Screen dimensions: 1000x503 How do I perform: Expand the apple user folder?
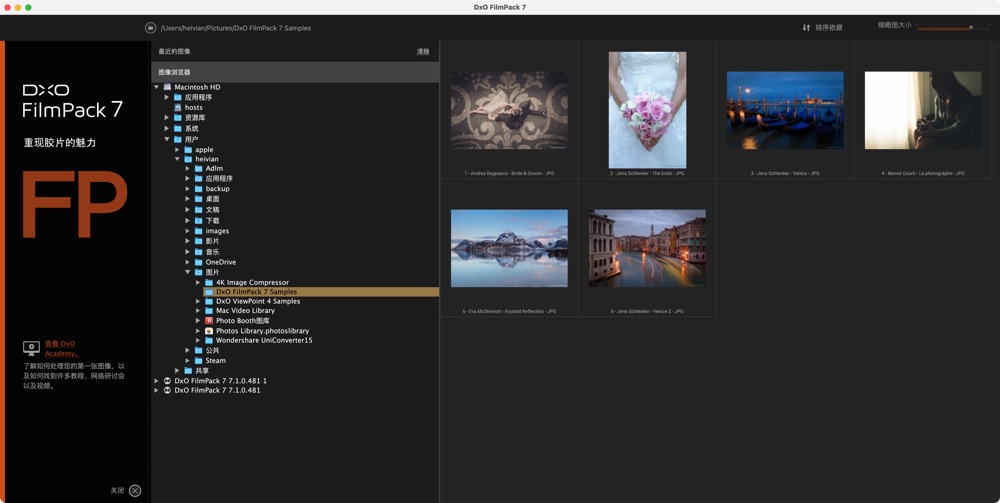pos(177,150)
